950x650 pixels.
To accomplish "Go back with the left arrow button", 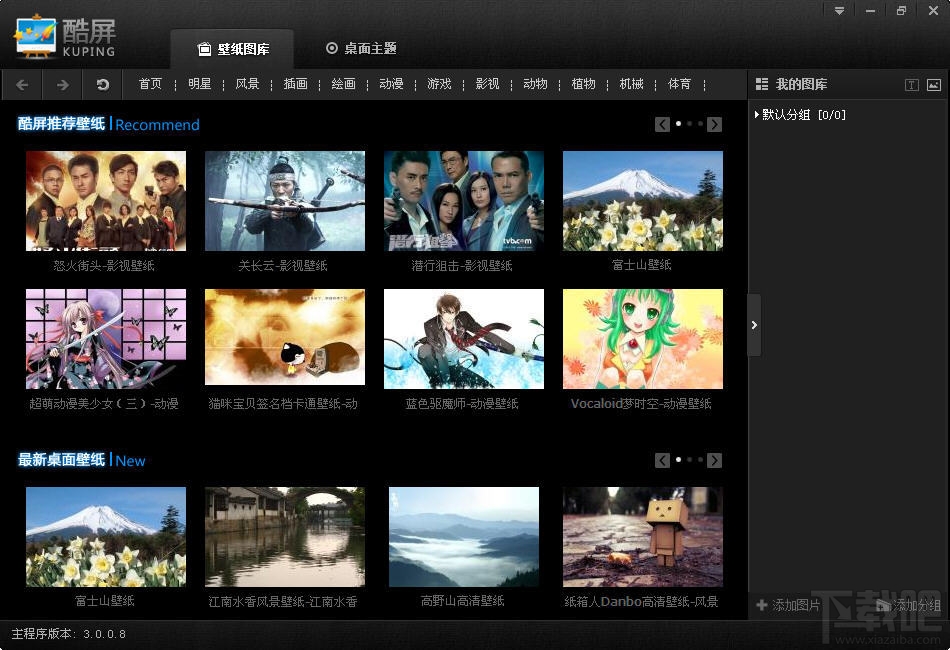I will 22,85.
